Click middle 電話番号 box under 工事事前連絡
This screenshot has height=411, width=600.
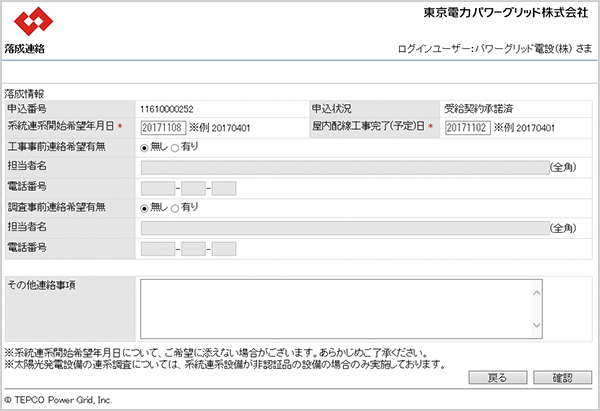tap(193, 188)
